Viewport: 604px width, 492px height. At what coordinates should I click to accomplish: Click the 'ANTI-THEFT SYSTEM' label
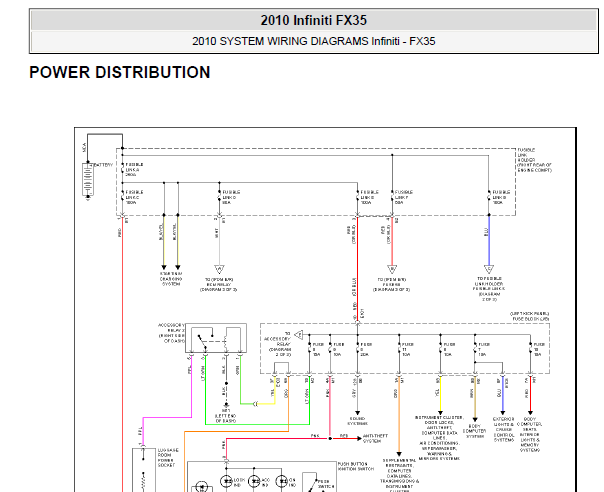[x=376, y=438]
